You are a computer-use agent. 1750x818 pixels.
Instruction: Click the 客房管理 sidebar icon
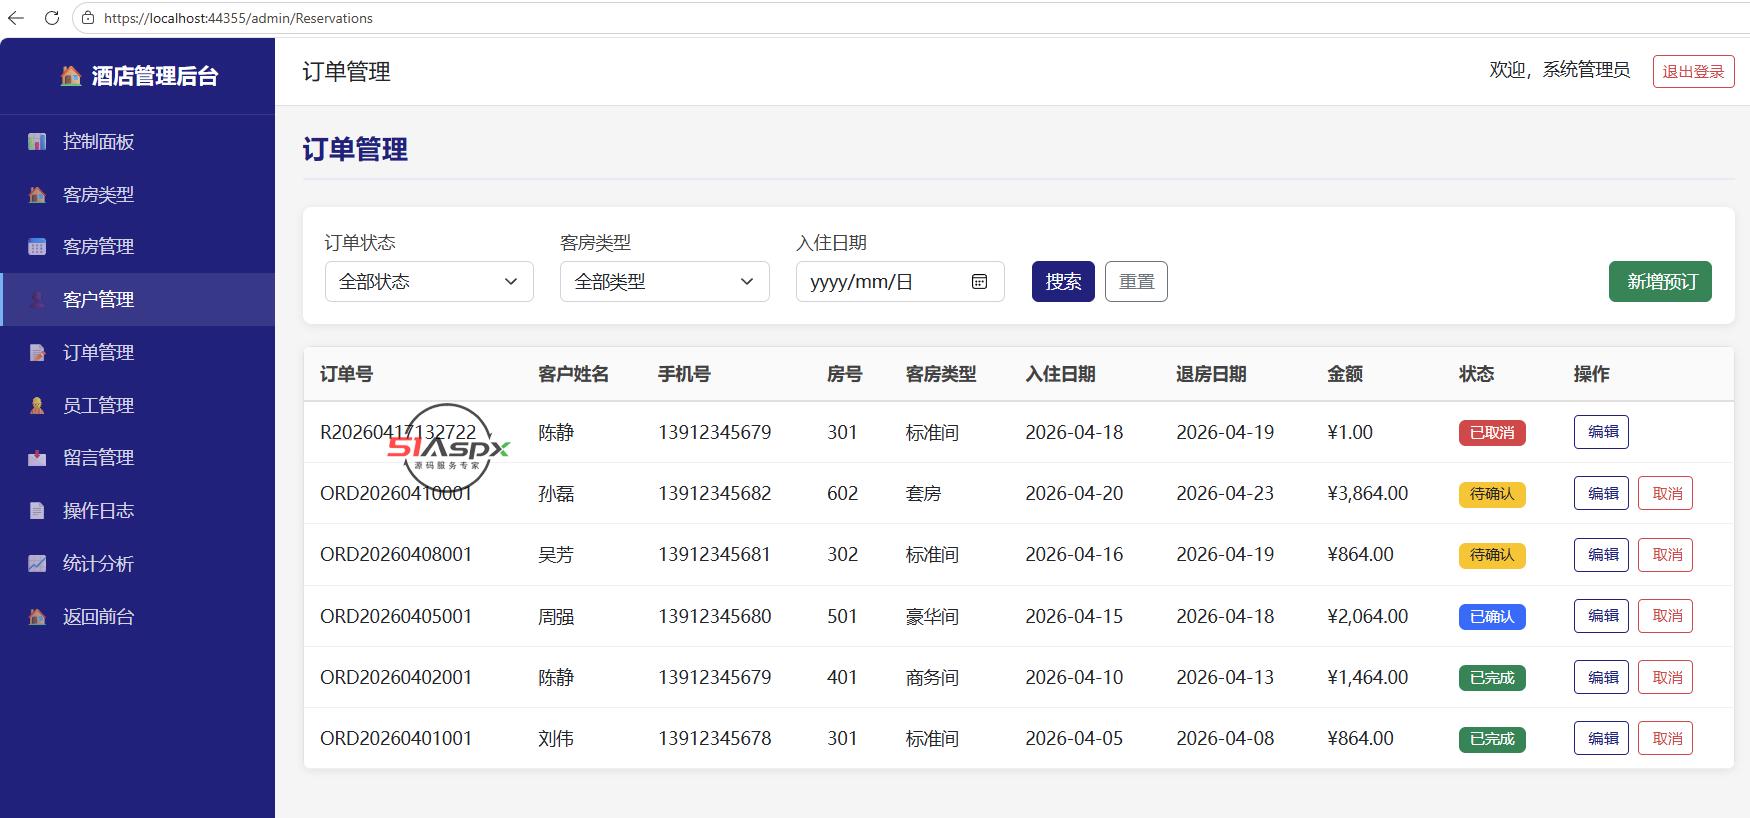[37, 247]
